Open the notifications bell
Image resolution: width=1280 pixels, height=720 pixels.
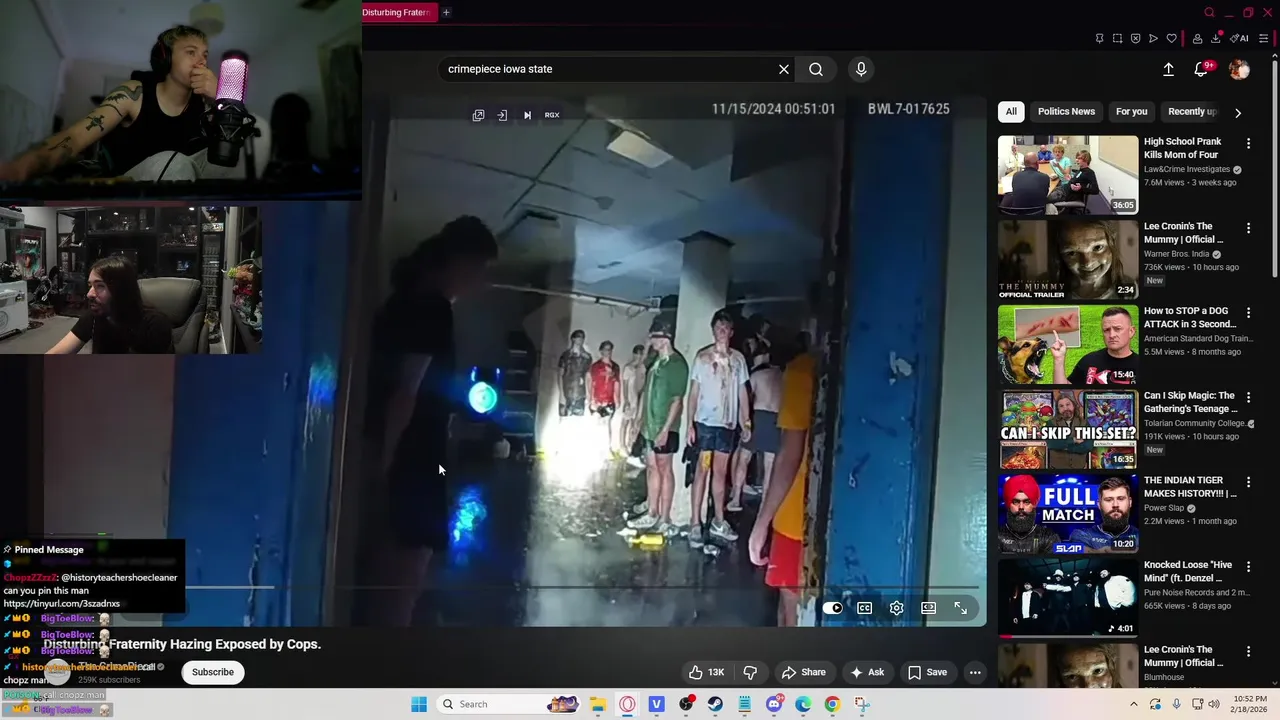point(1201,69)
